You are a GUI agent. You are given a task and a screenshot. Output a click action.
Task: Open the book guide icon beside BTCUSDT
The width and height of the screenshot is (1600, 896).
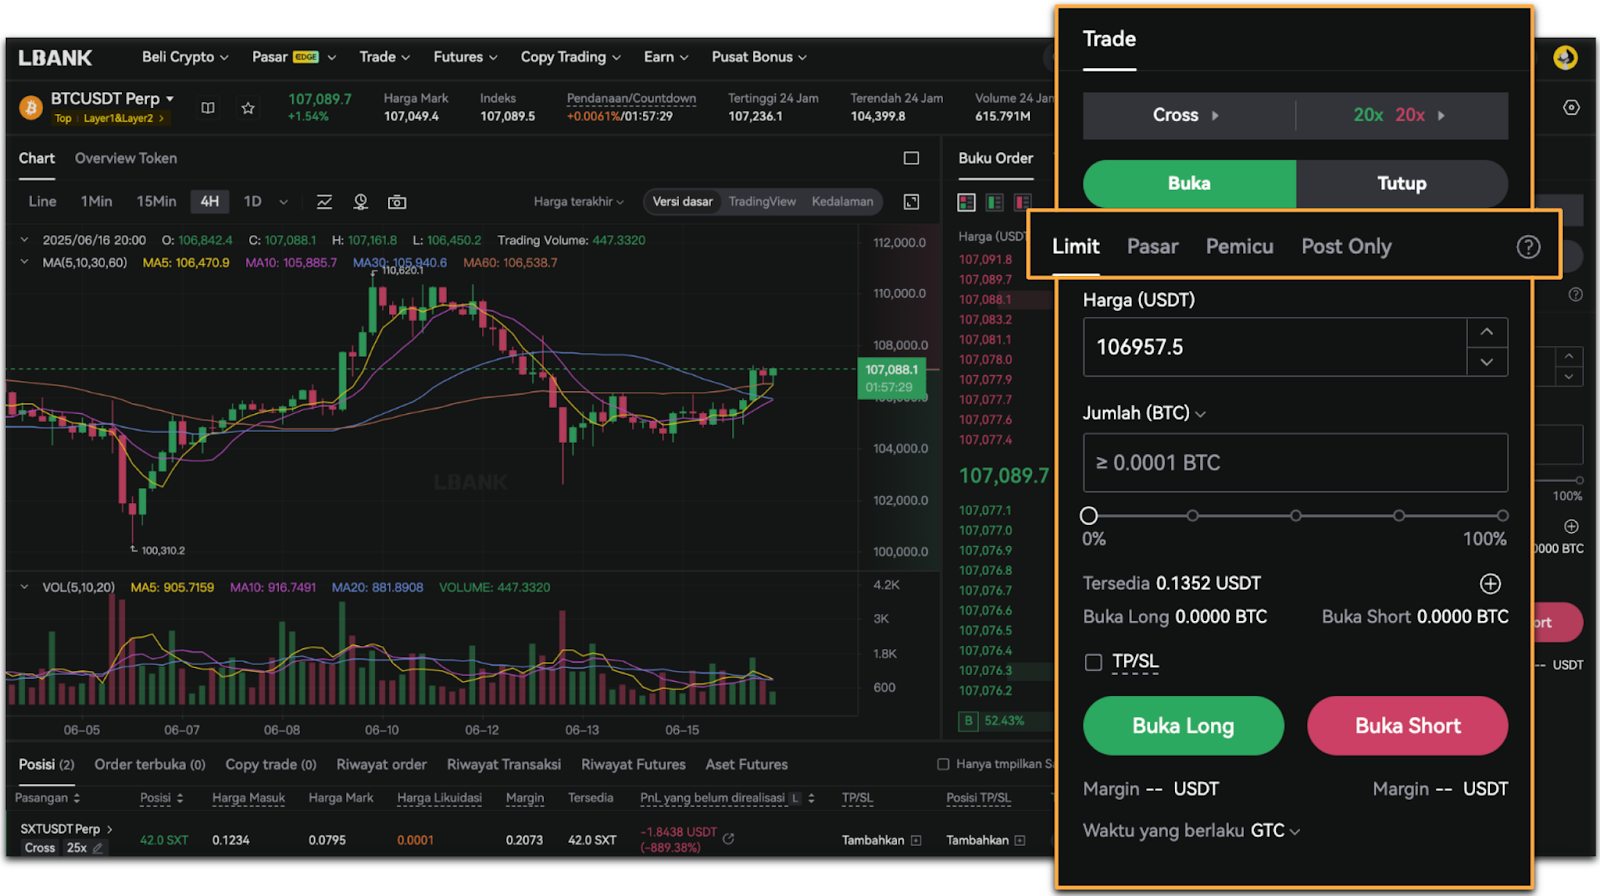[208, 108]
